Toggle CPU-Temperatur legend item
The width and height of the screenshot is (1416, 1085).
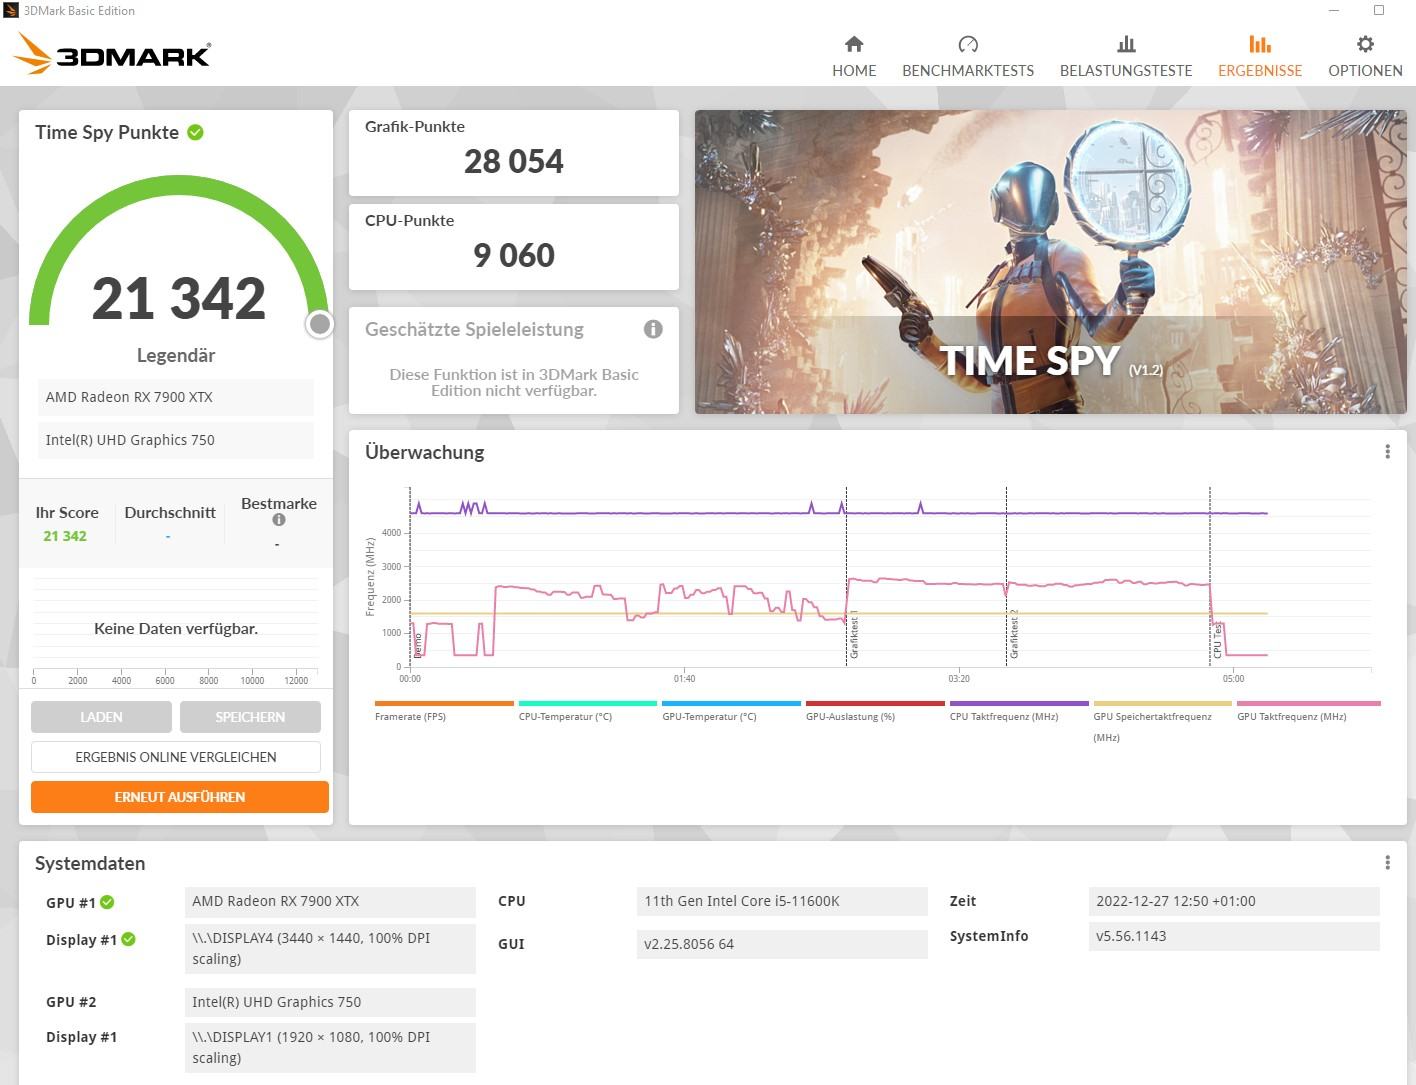coord(588,711)
